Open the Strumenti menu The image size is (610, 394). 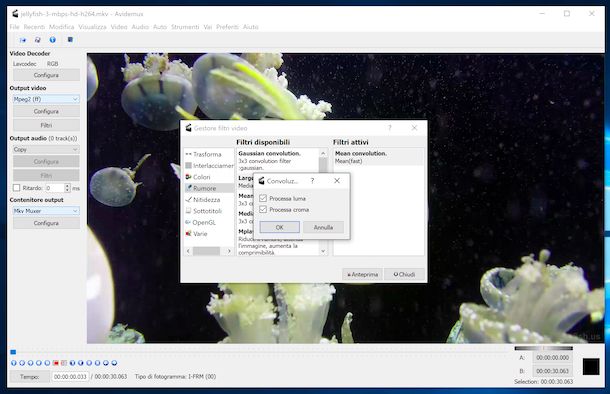pyautogui.click(x=185, y=27)
